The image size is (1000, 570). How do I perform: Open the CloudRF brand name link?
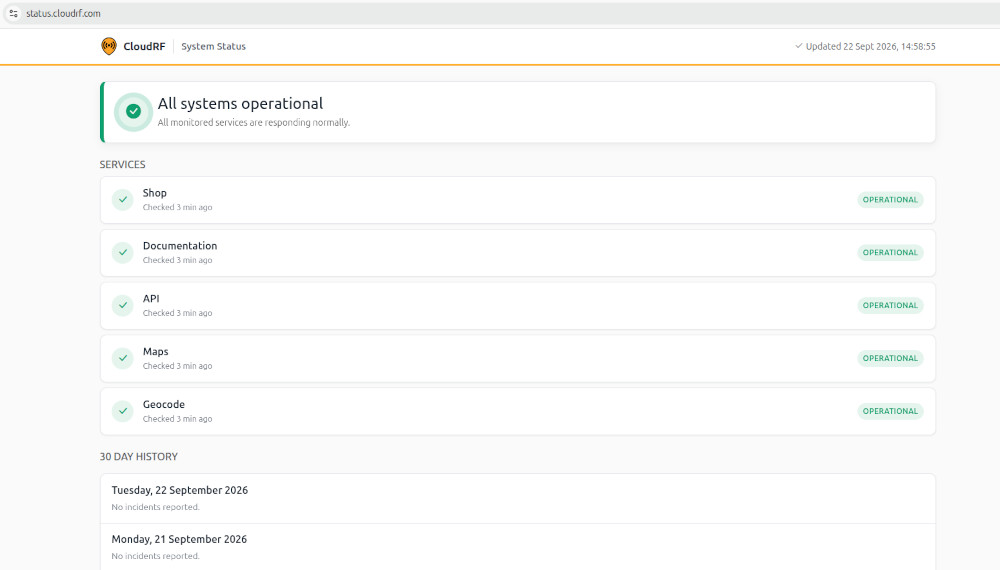(144, 47)
